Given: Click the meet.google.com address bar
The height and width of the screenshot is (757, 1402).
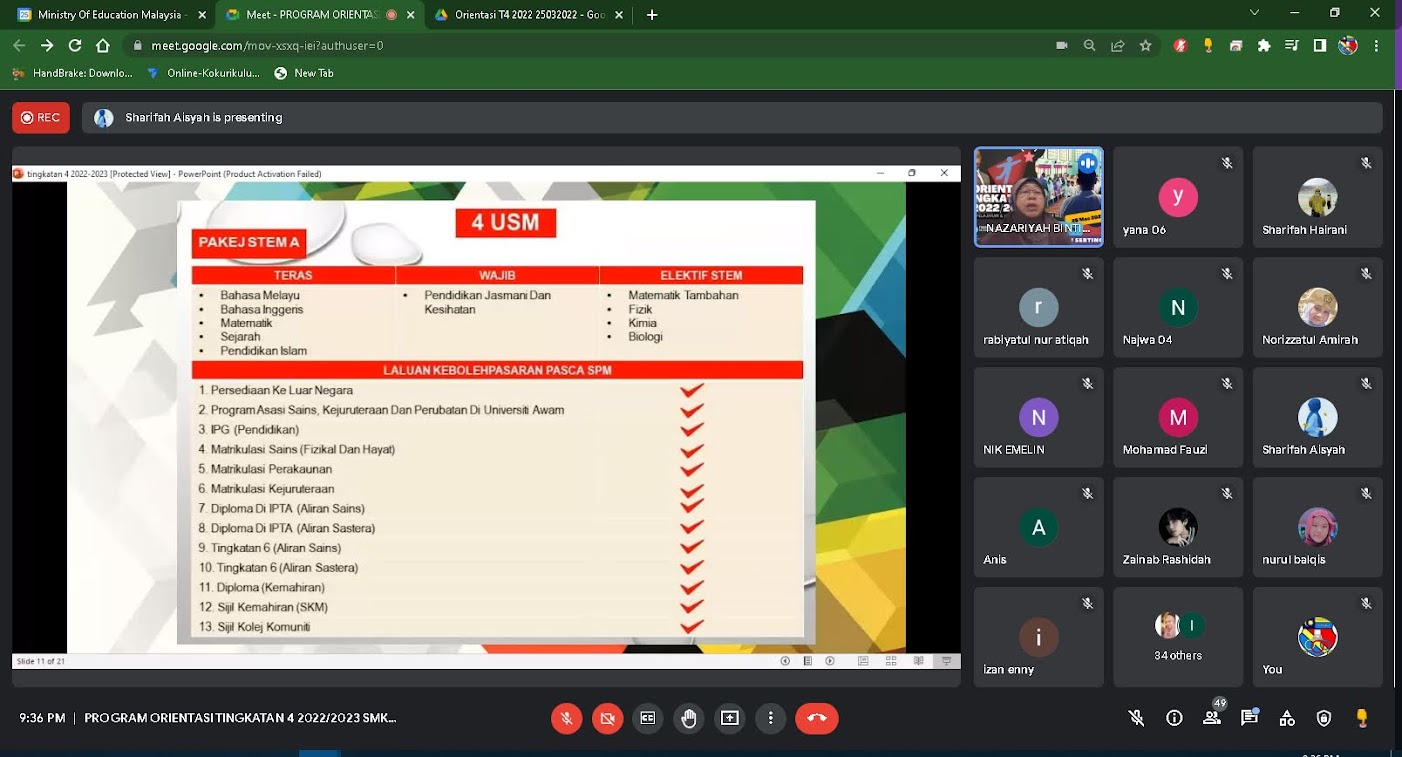Looking at the screenshot, I should (x=590, y=45).
